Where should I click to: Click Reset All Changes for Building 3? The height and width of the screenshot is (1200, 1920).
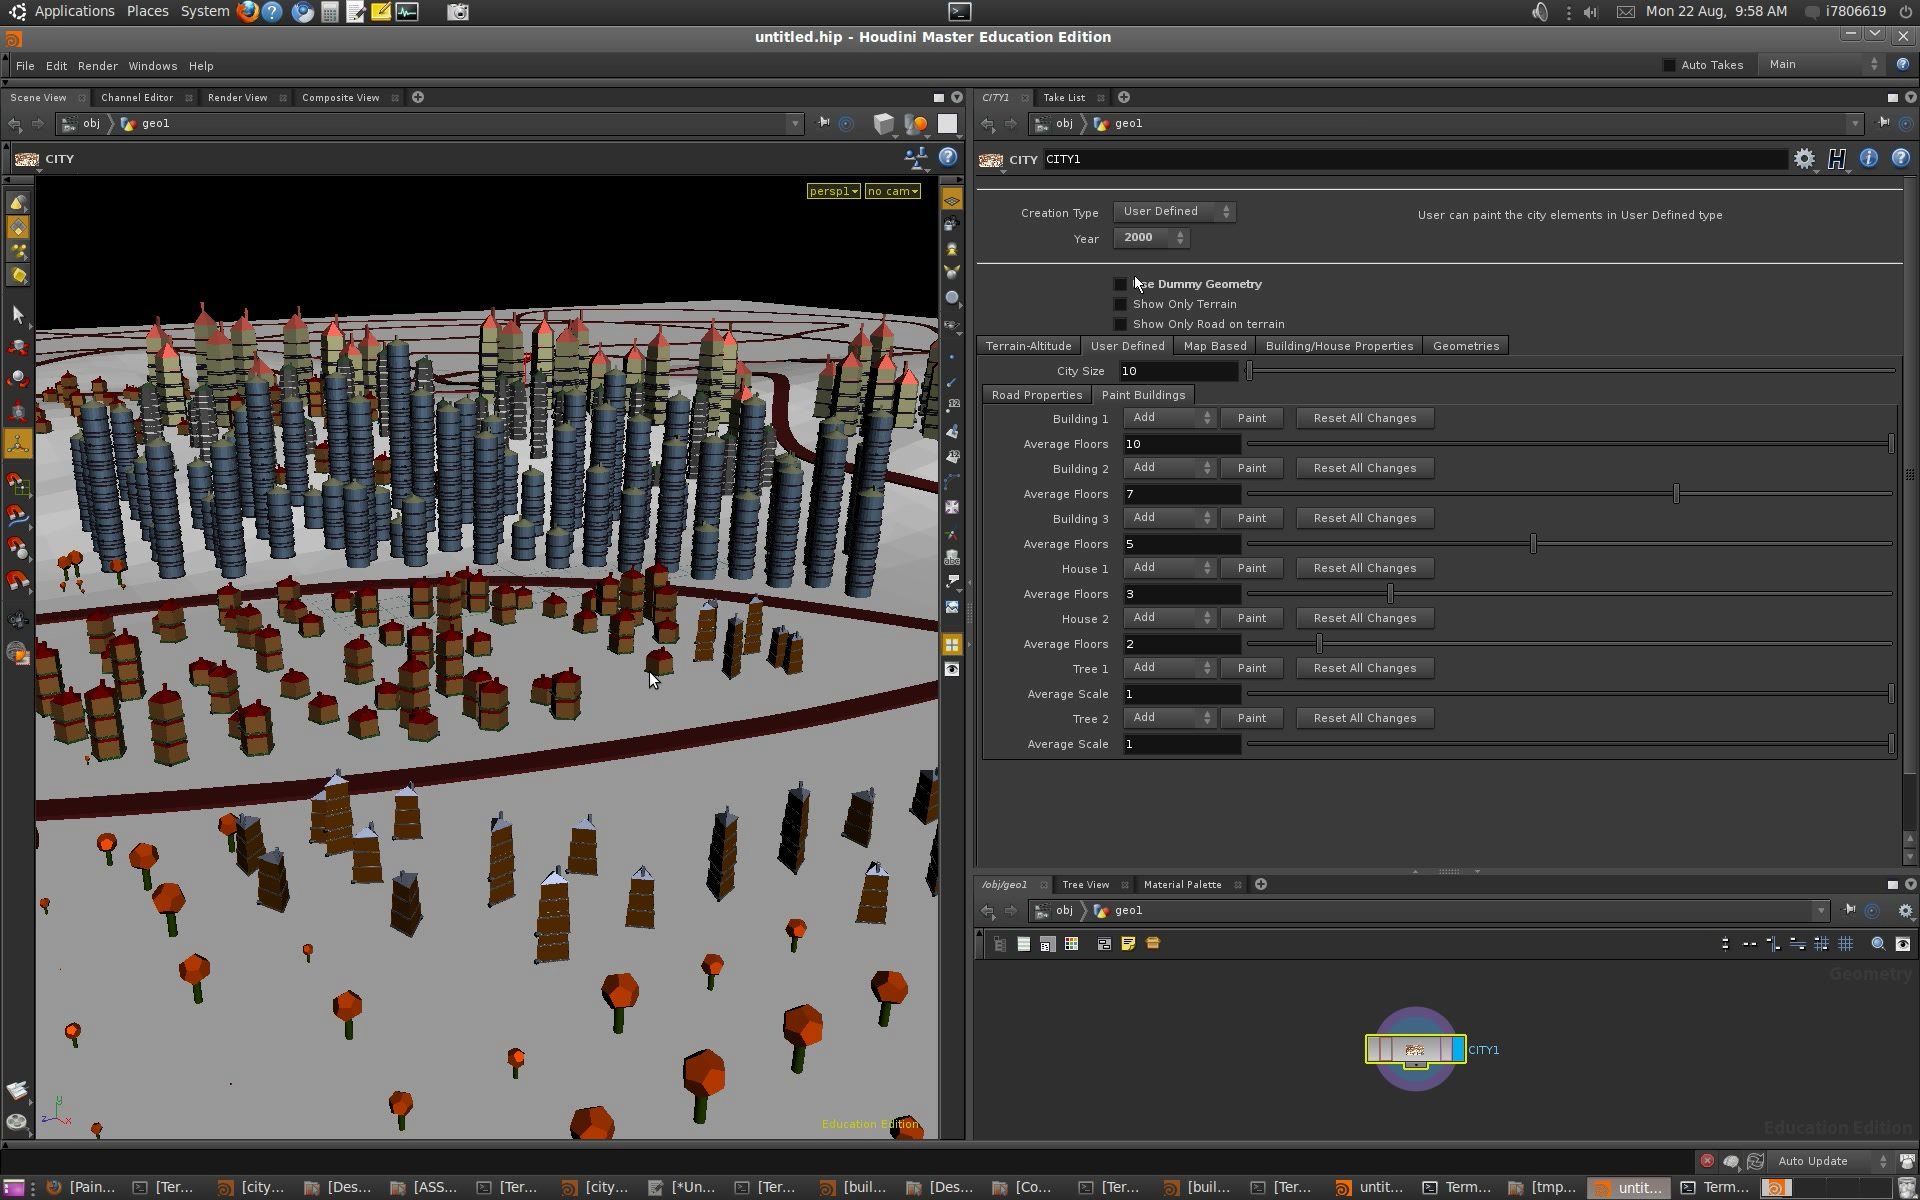pos(1365,518)
